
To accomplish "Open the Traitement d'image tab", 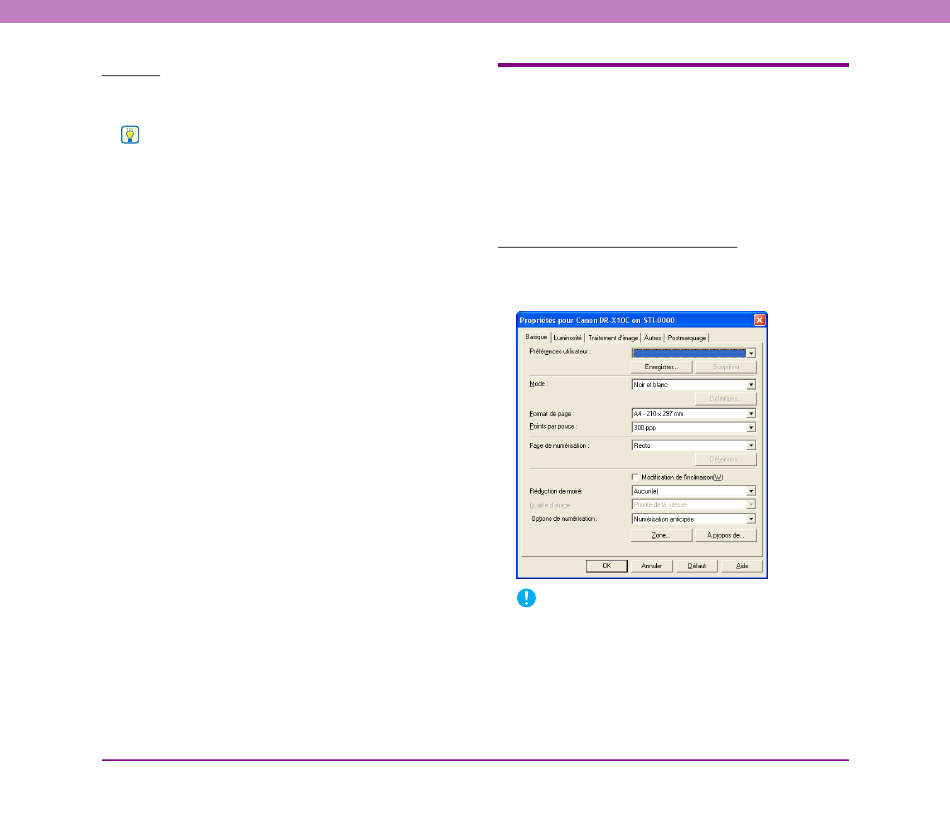I will pyautogui.click(x=613, y=338).
